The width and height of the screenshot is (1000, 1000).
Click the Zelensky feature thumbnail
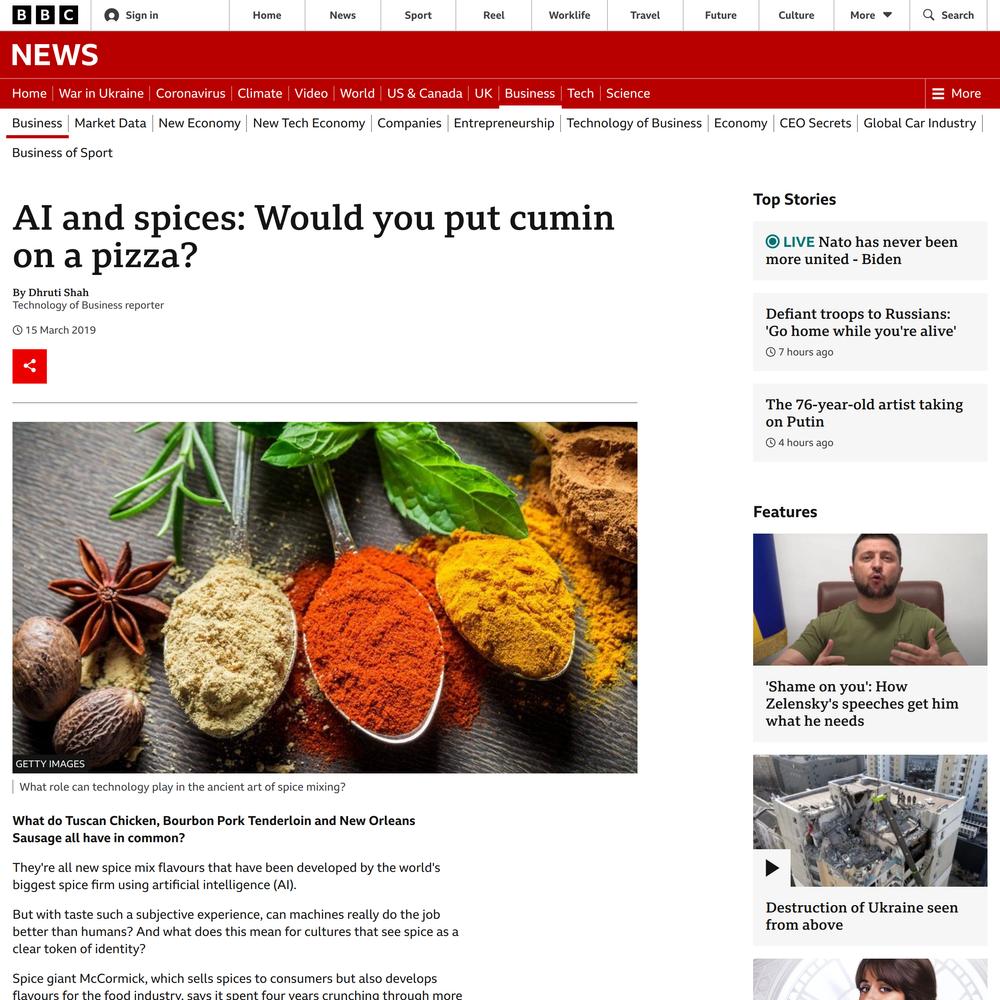[870, 599]
